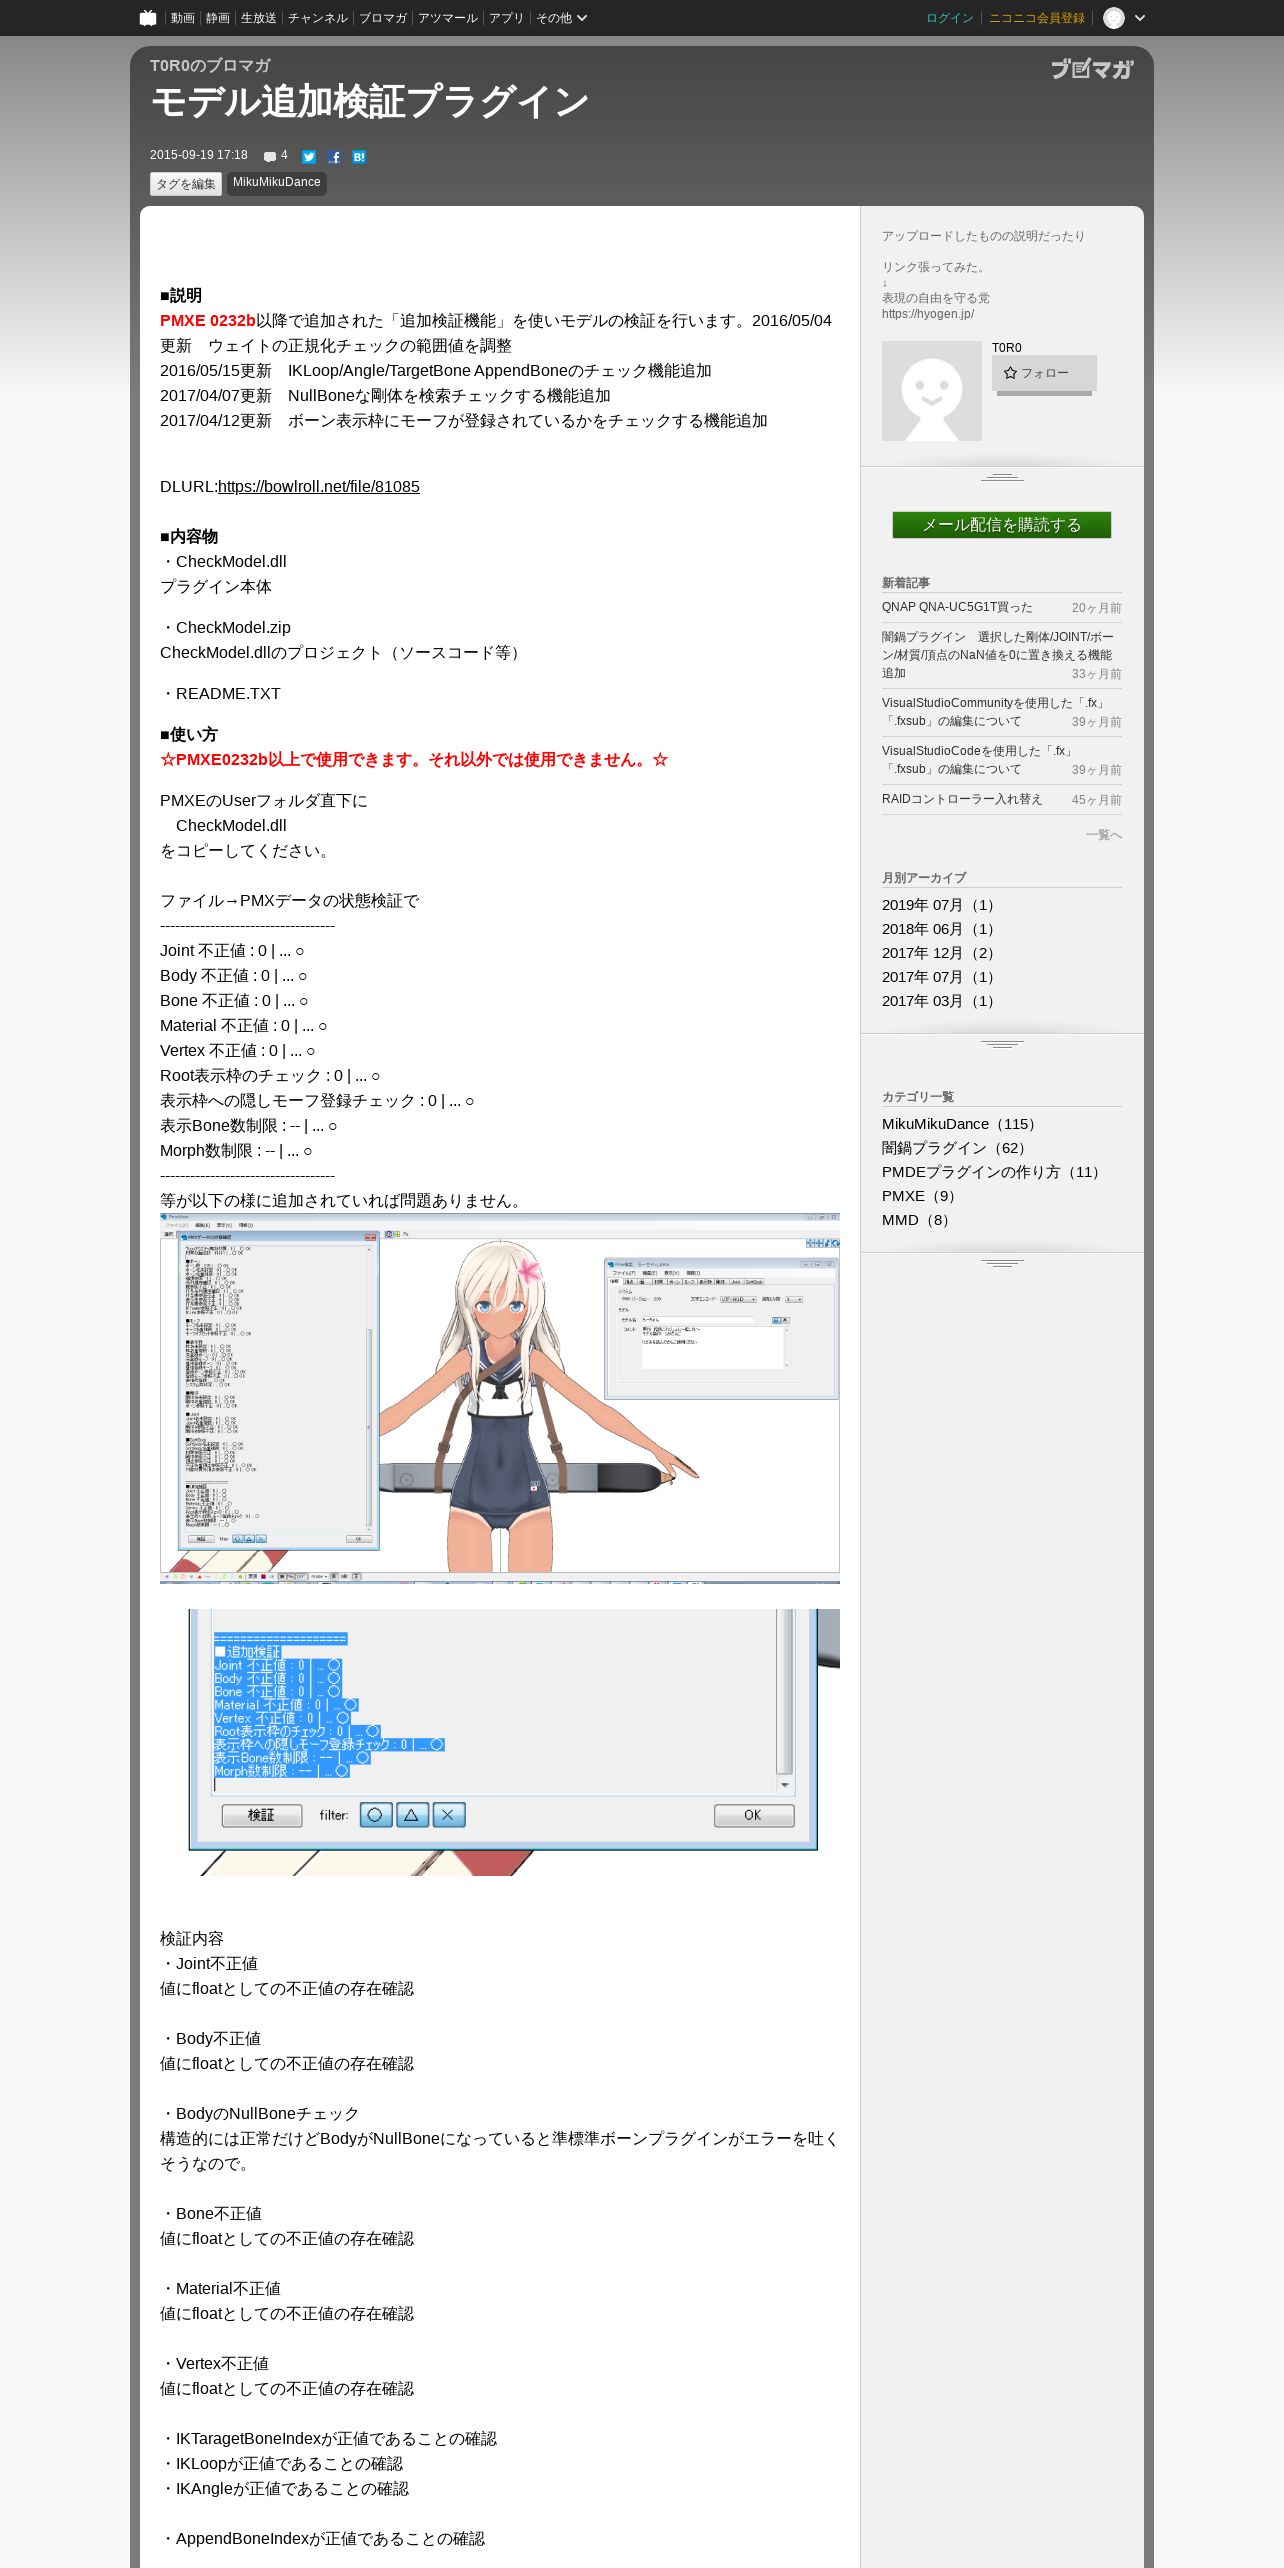Open アプリ menu item
The height and width of the screenshot is (2568, 1284).
pos(506,18)
